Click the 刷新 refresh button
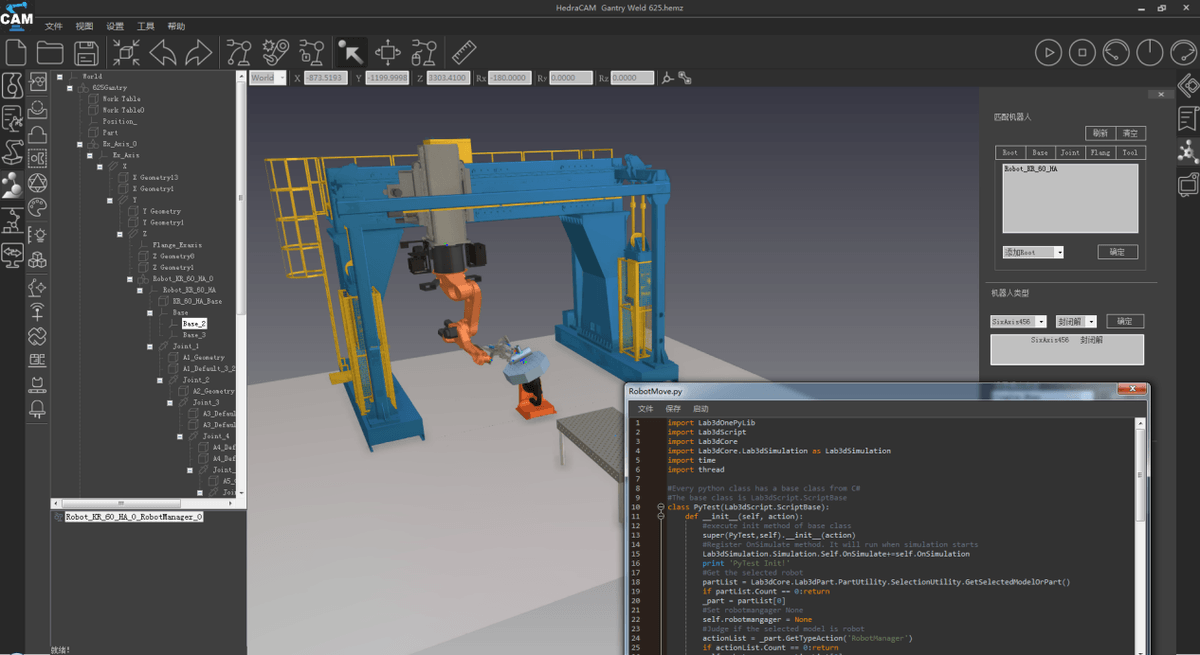 [1100, 133]
